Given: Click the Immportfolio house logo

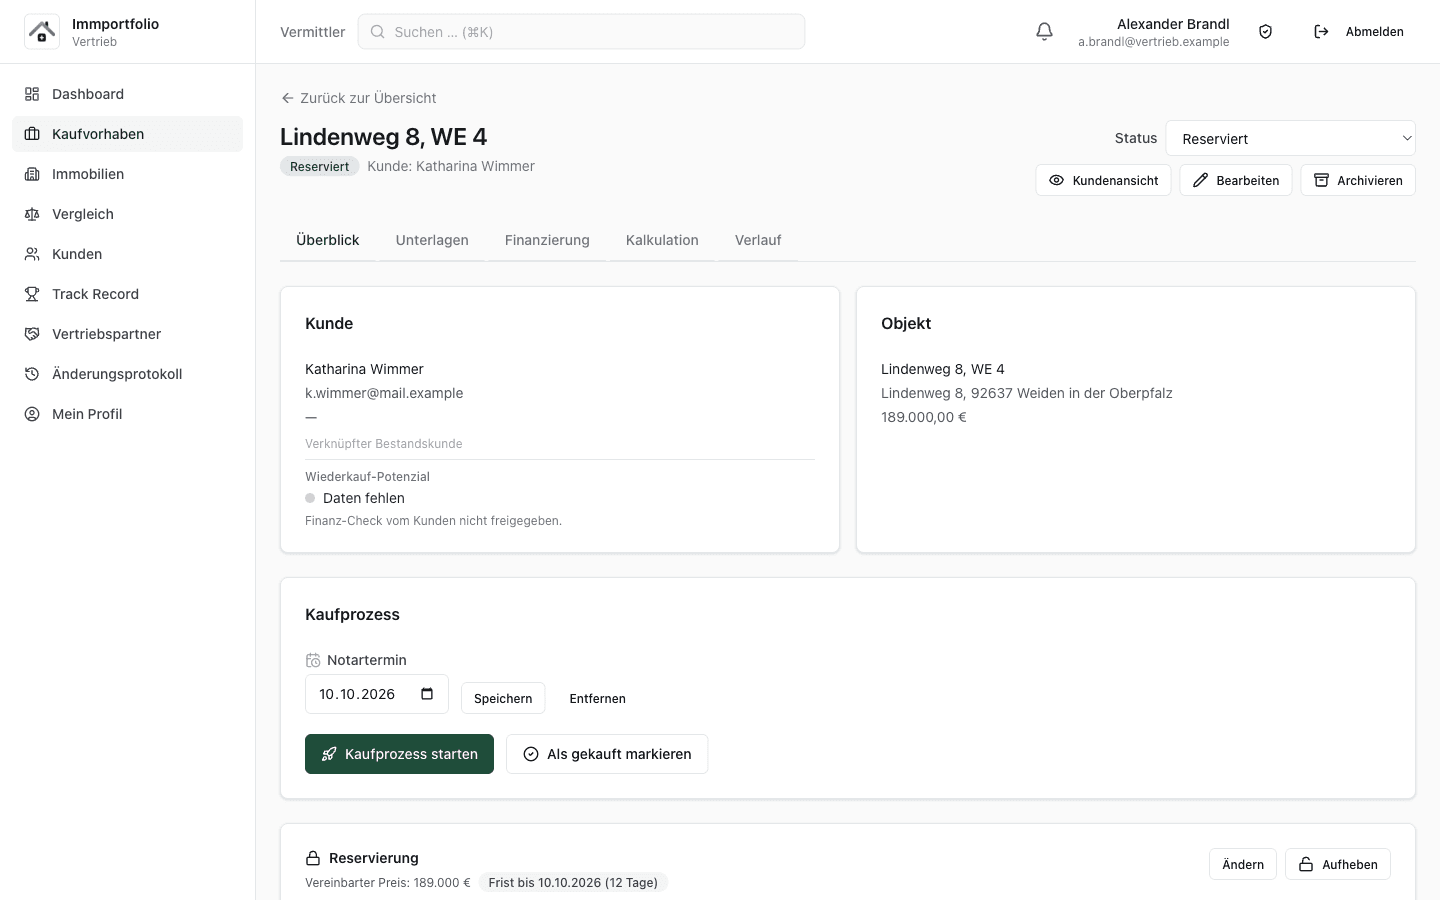Looking at the screenshot, I should 42,32.
